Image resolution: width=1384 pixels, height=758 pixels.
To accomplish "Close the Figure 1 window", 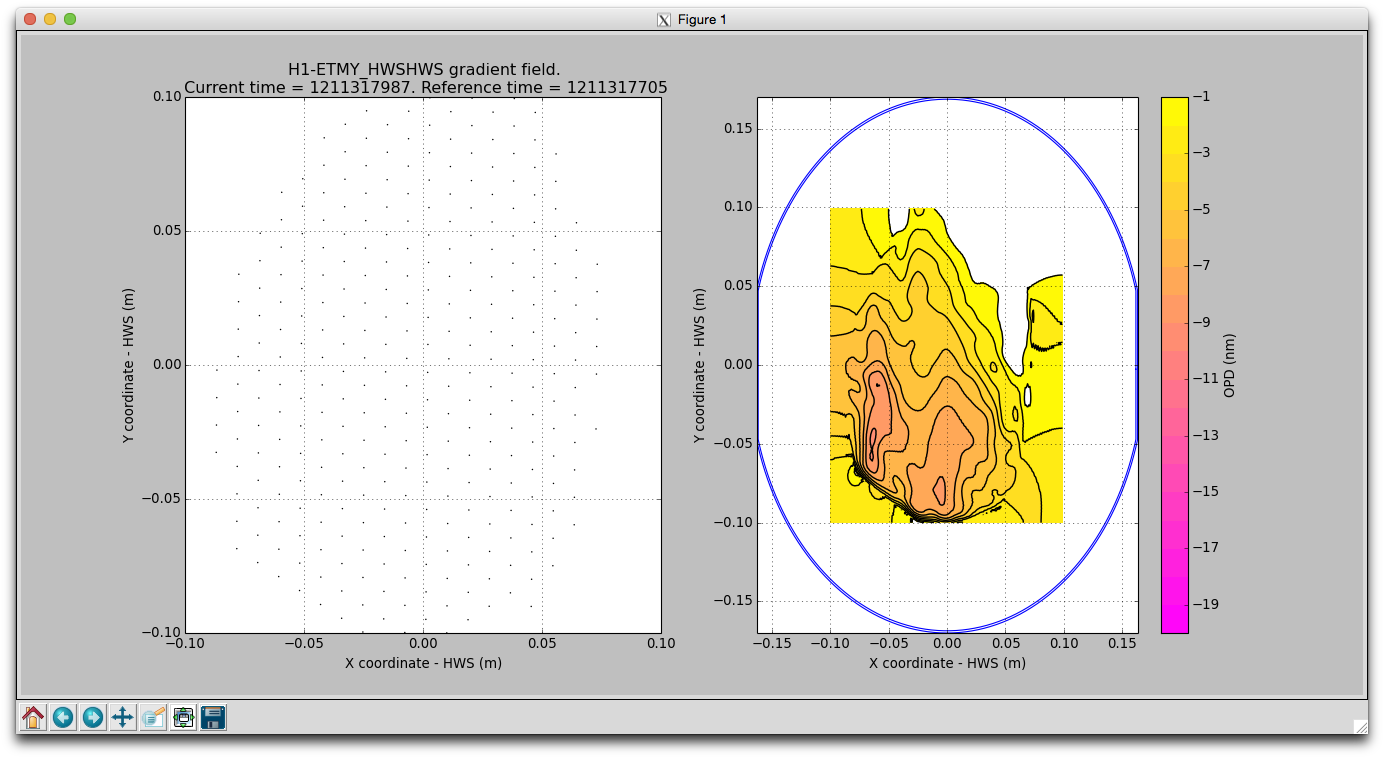I will (x=30, y=19).
